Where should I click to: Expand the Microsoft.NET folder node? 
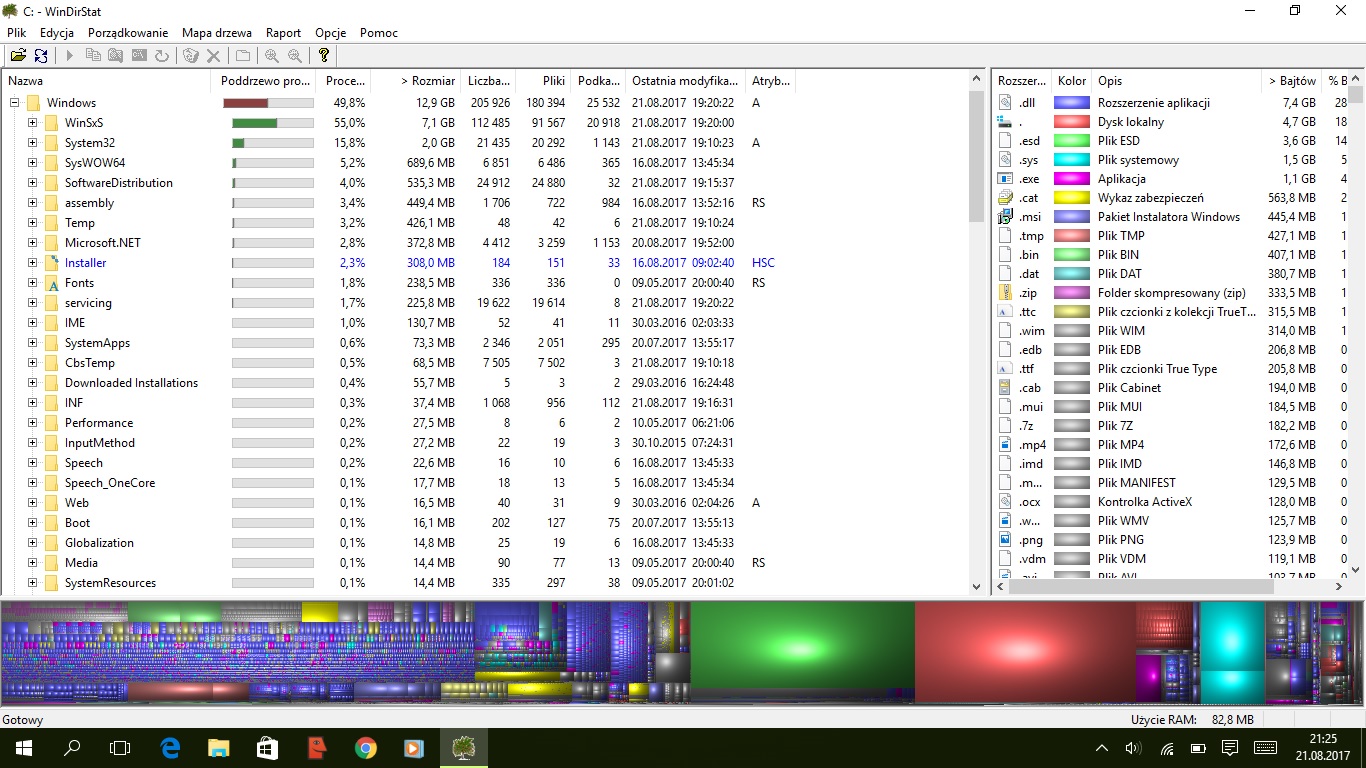coord(32,242)
